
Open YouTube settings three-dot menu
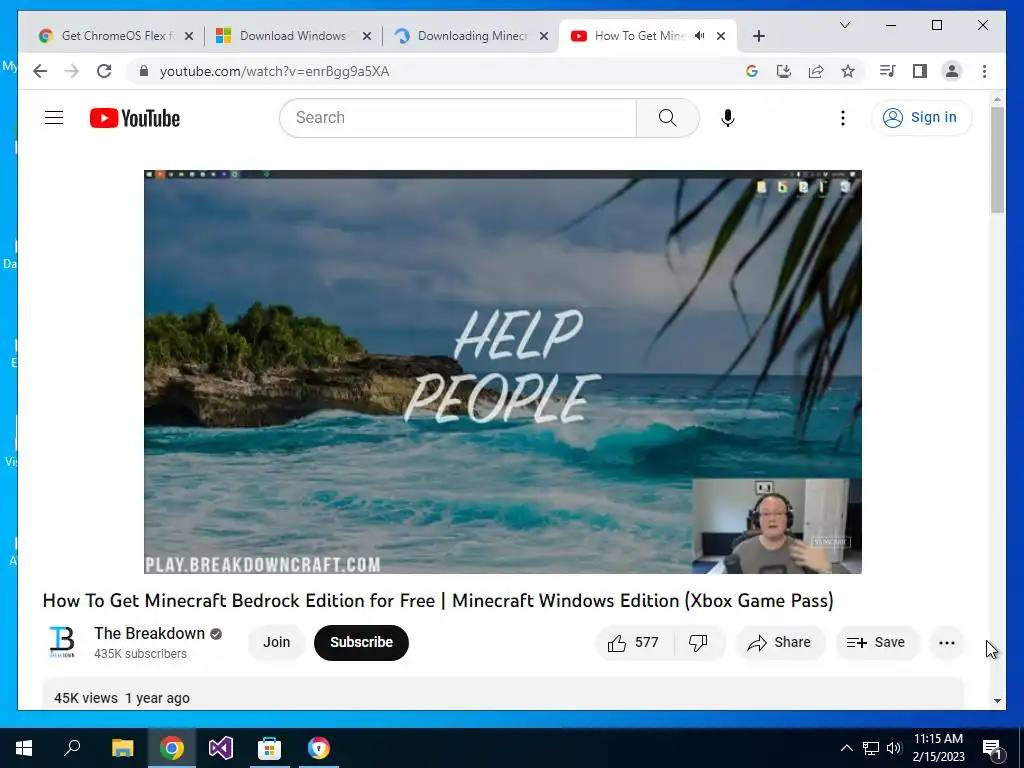click(842, 118)
